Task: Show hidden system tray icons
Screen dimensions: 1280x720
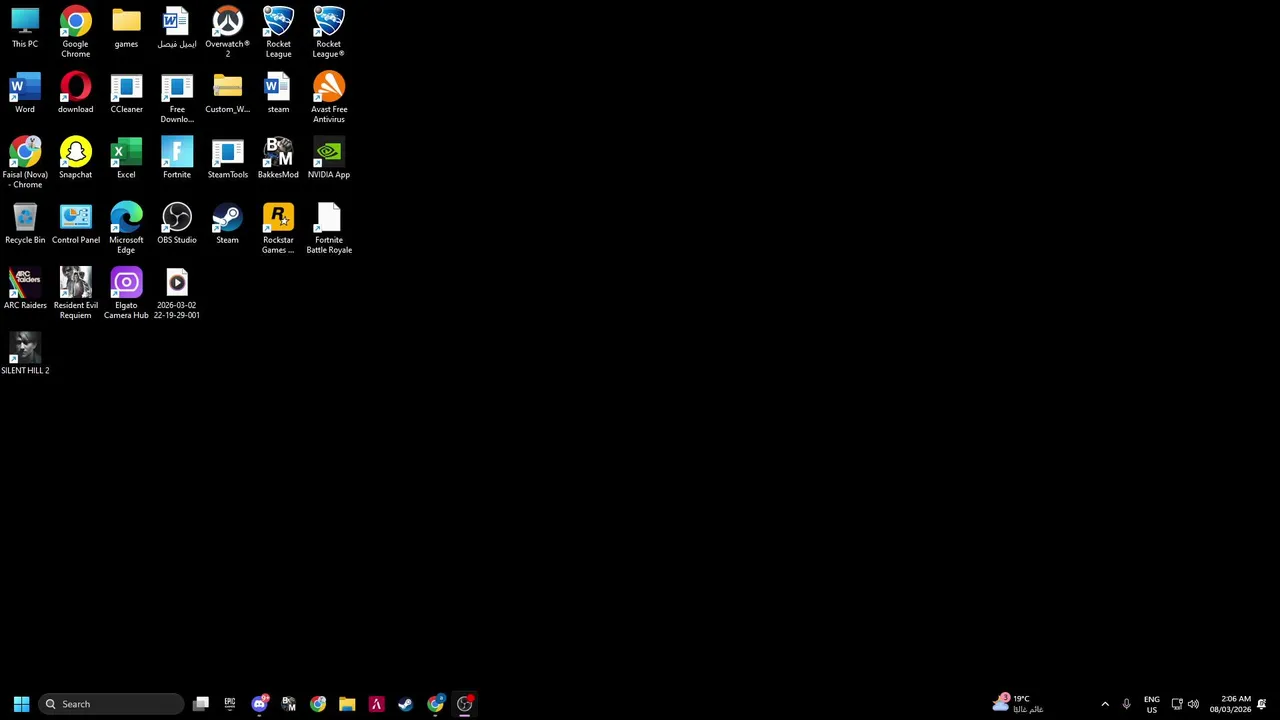Action: [1105, 704]
